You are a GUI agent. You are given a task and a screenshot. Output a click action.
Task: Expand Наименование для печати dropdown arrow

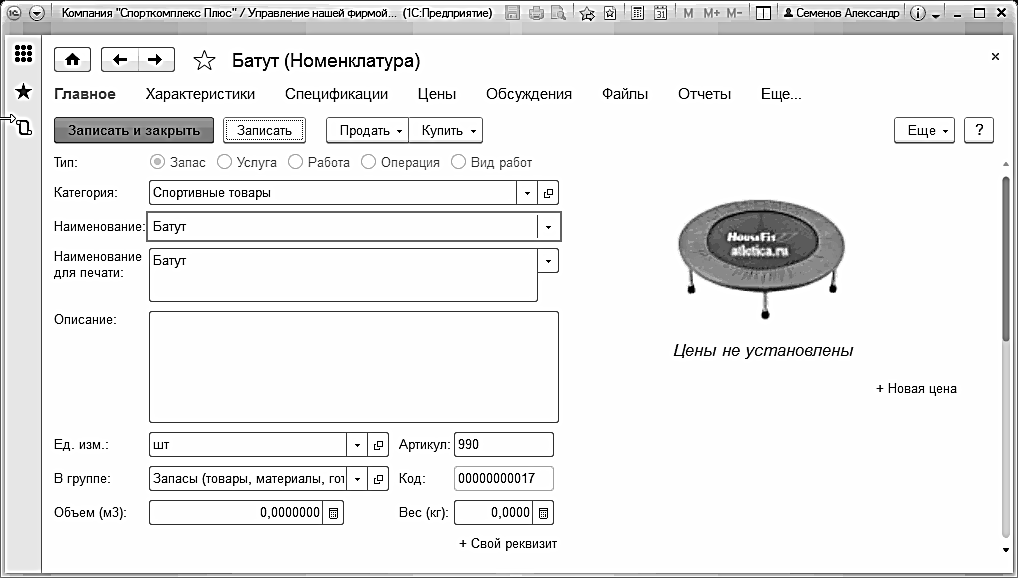click(549, 261)
